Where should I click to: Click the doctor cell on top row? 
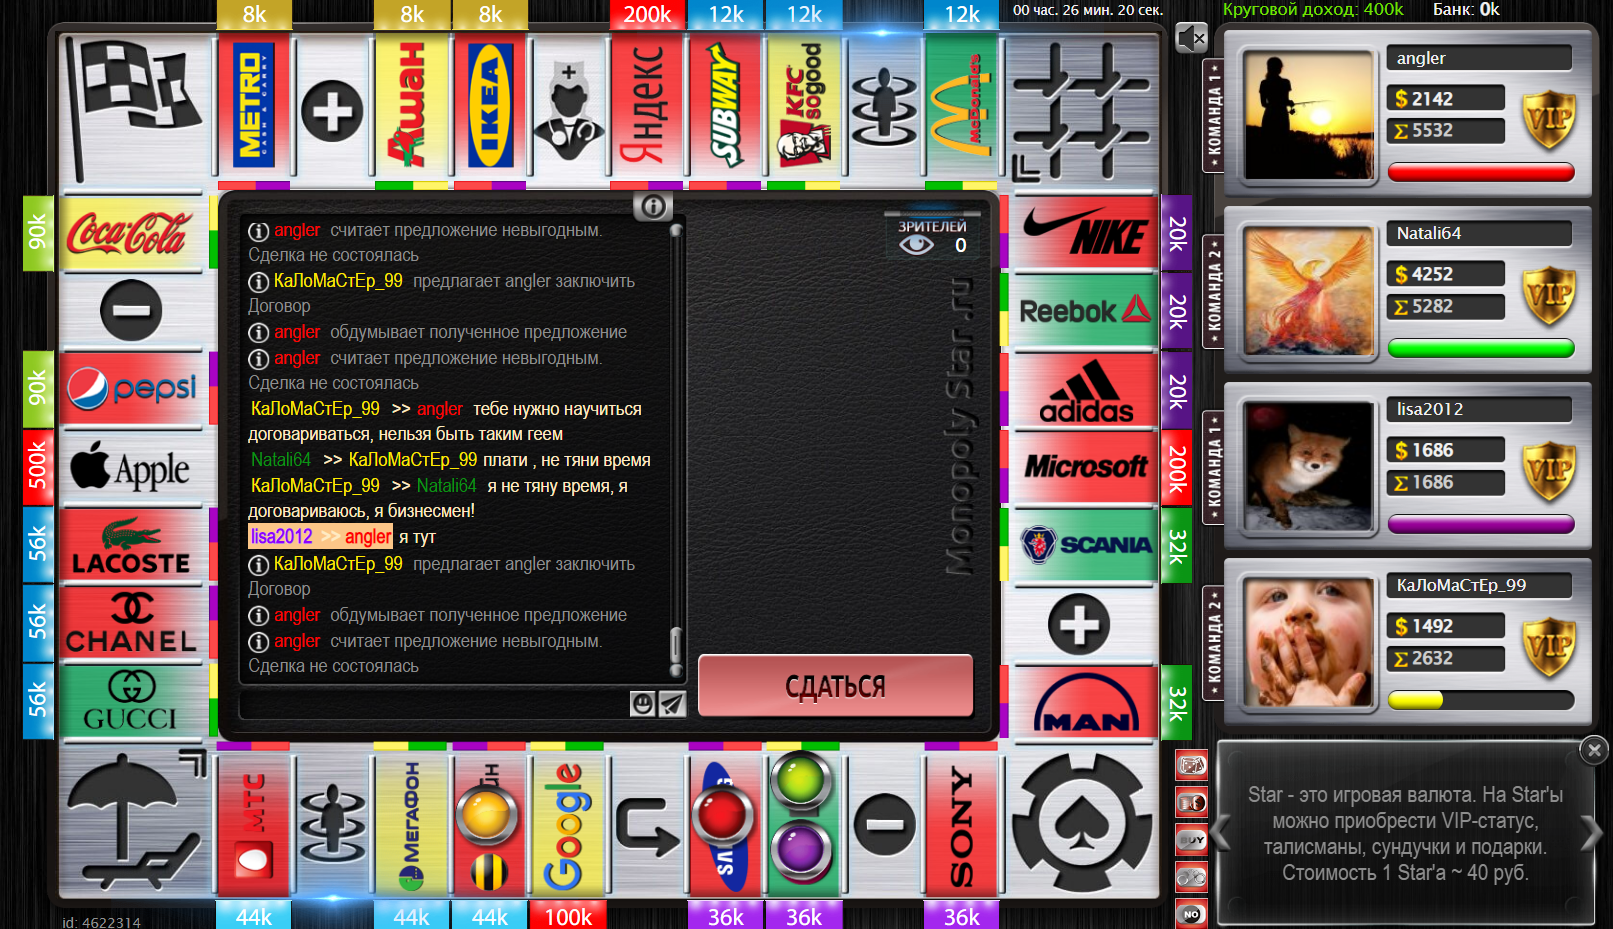coord(568,108)
